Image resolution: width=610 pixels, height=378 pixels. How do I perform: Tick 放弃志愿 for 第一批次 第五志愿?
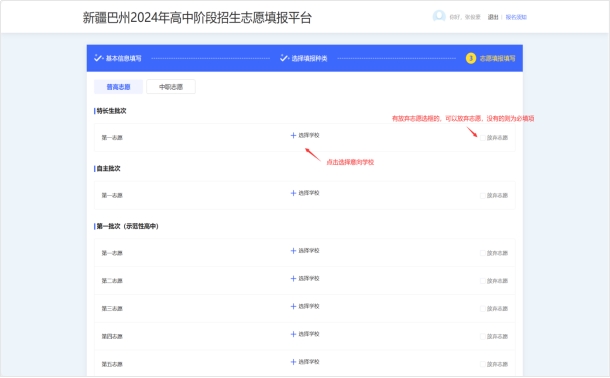point(483,364)
